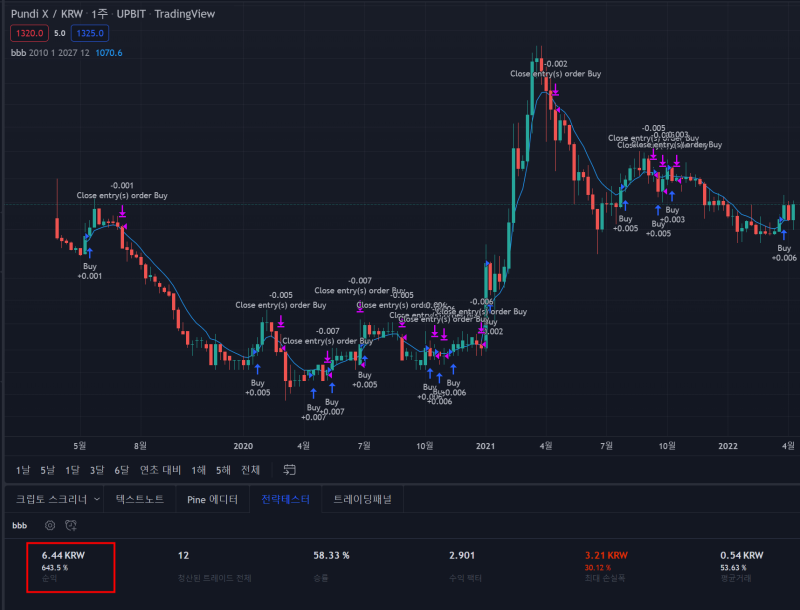Screen dimensions: 800x610
Task: Click the 30.12 % drawdown percentage
Action: pos(597,568)
